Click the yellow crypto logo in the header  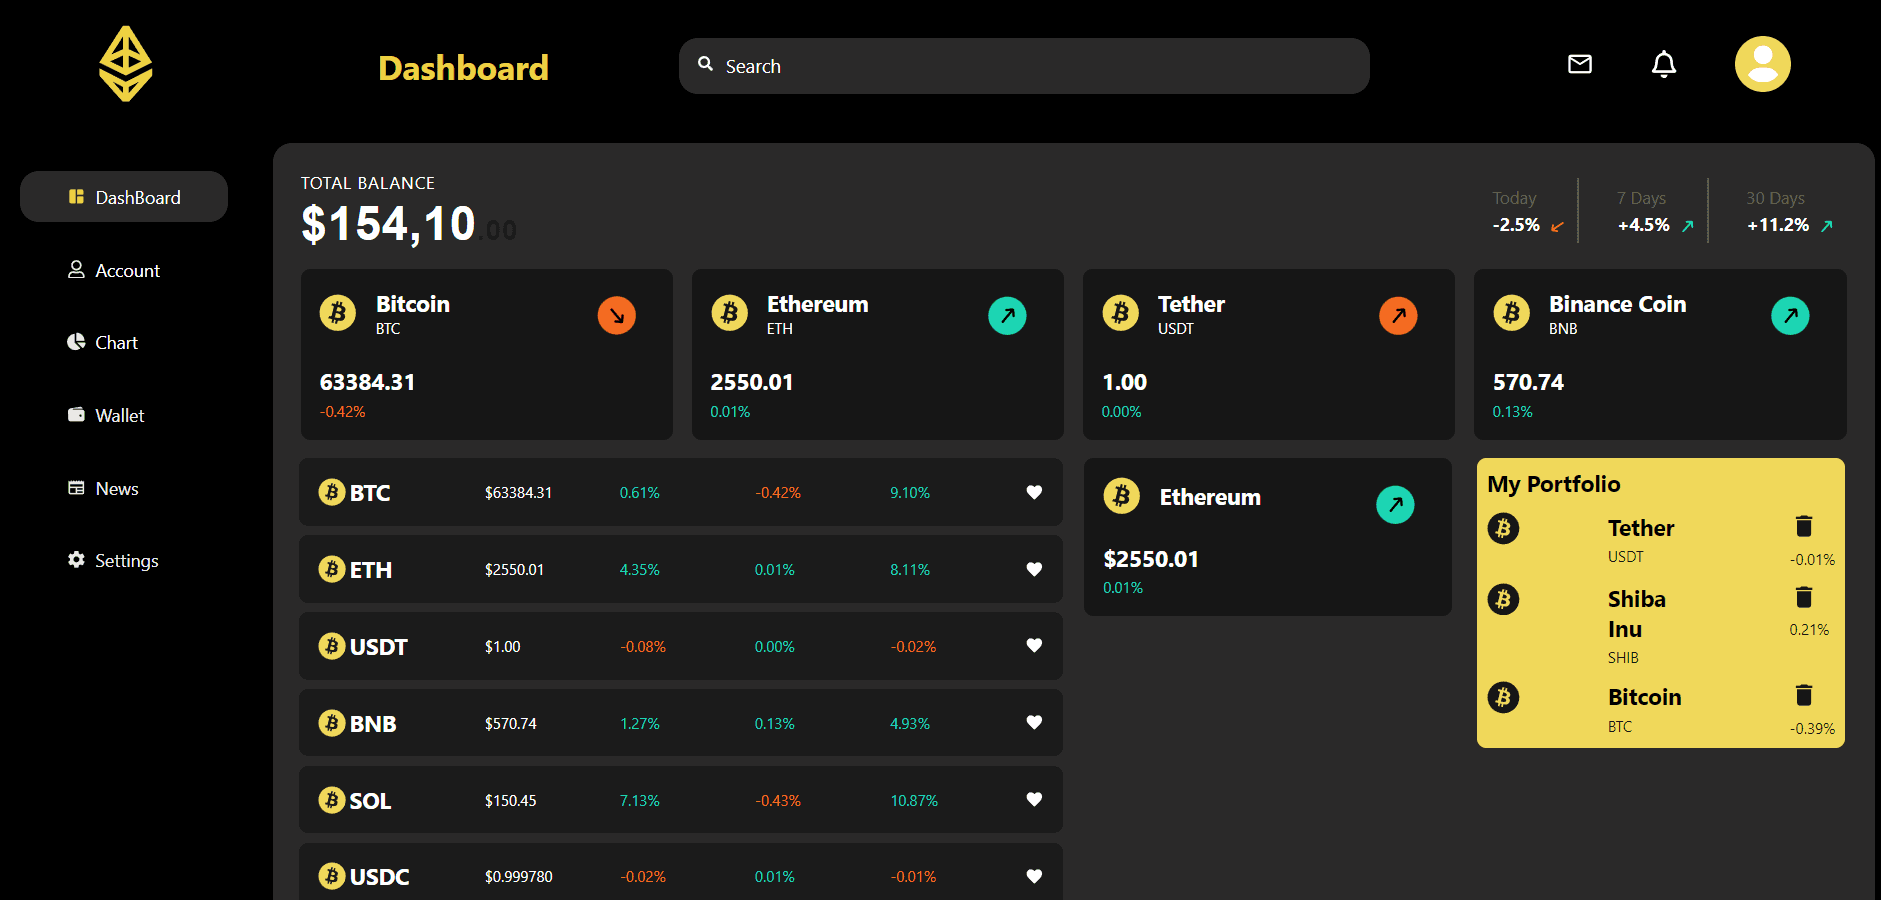(126, 64)
